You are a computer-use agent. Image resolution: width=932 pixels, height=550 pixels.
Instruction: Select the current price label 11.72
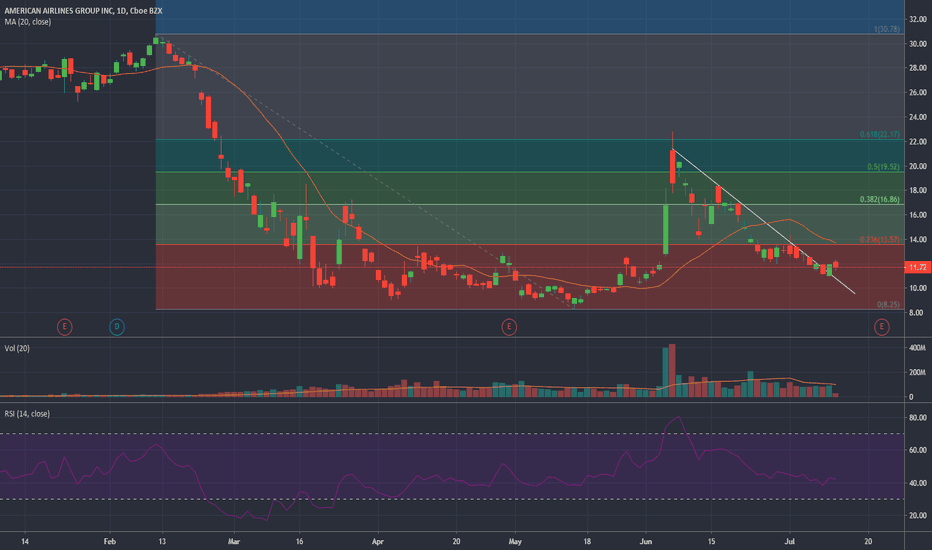[x=917, y=268]
